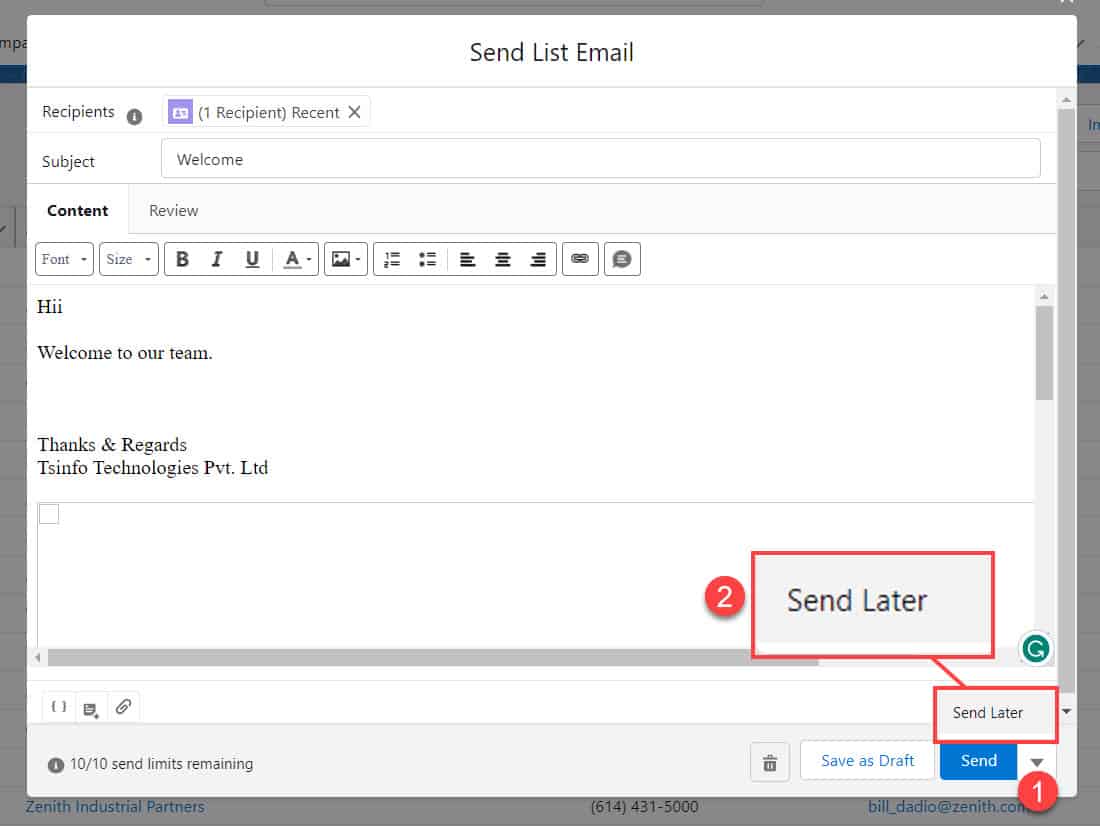
Task: Open the Font dropdown
Action: [x=64, y=259]
